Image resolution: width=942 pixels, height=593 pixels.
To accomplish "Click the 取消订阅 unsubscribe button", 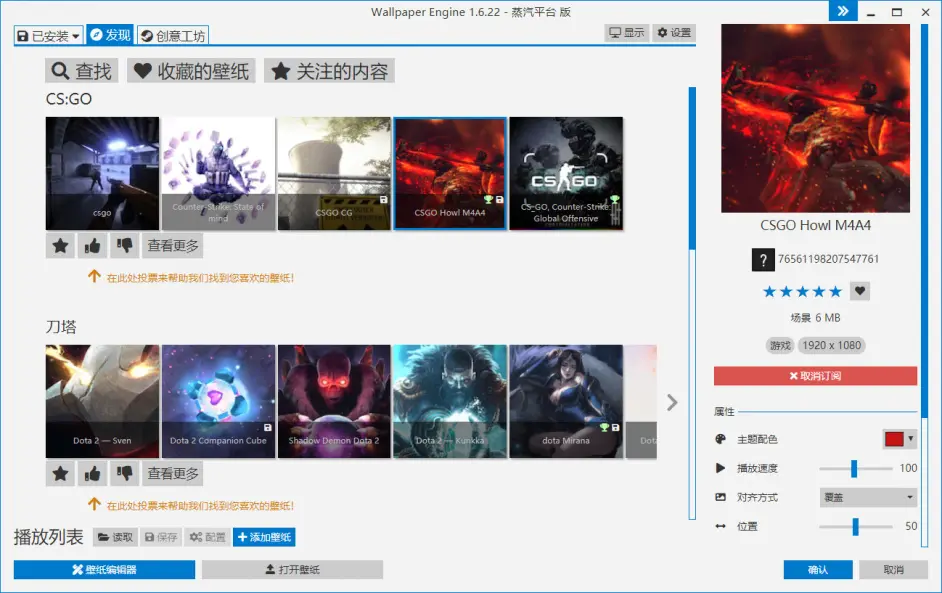I will (815, 376).
